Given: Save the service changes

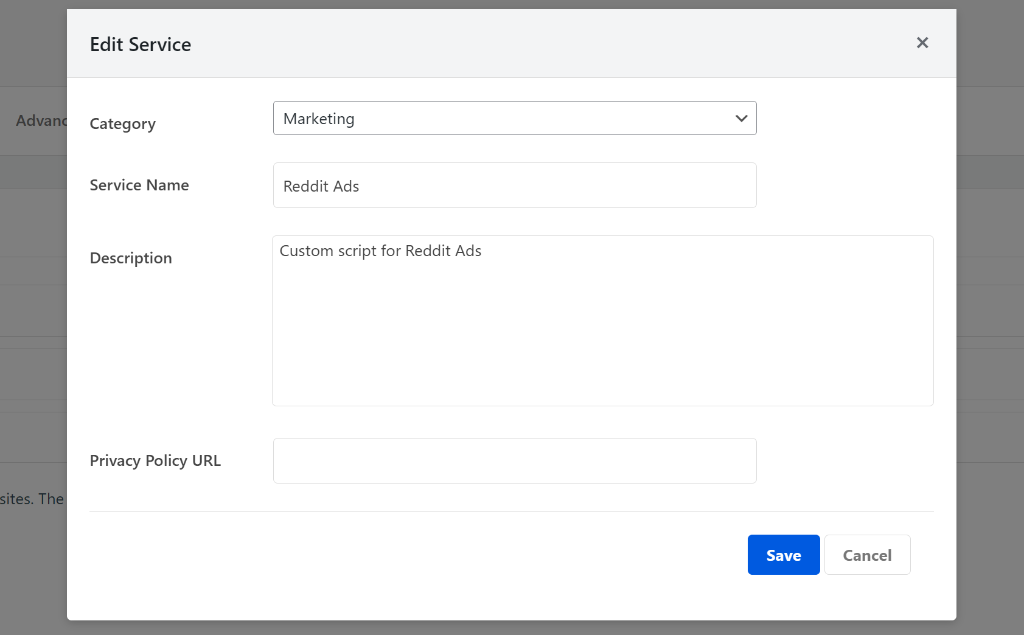Looking at the screenshot, I should coord(784,555).
